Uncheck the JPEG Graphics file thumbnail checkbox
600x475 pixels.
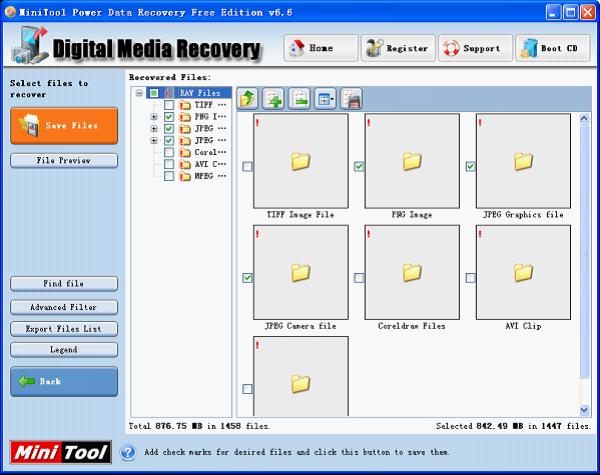470,166
